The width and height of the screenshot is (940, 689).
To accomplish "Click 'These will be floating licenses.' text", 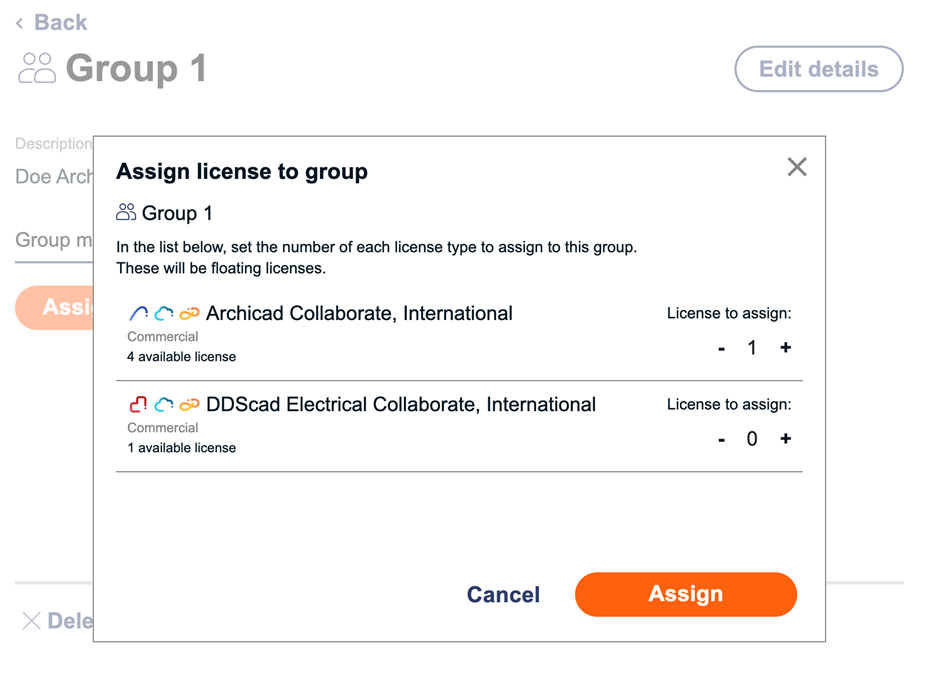I will tap(221, 268).
